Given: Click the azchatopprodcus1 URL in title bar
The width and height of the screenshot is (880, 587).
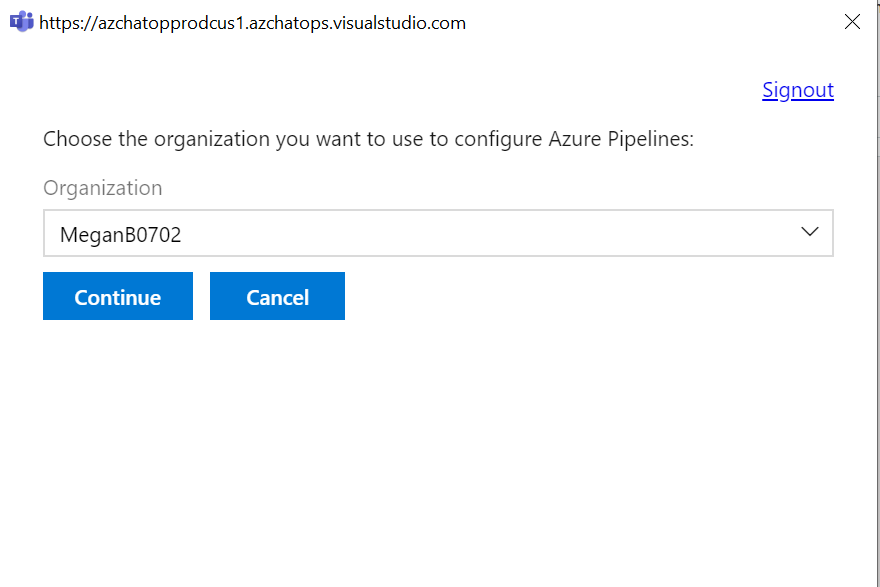Looking at the screenshot, I should point(252,22).
